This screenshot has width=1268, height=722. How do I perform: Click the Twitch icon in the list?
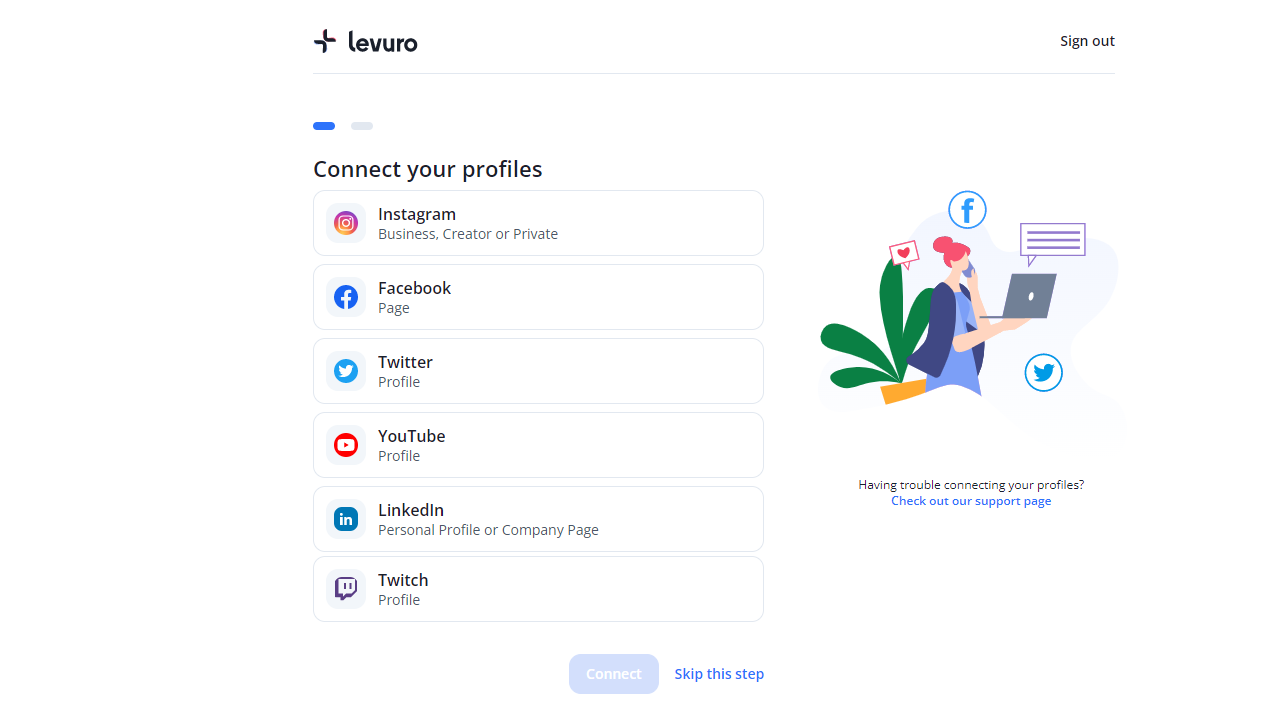coord(345,588)
